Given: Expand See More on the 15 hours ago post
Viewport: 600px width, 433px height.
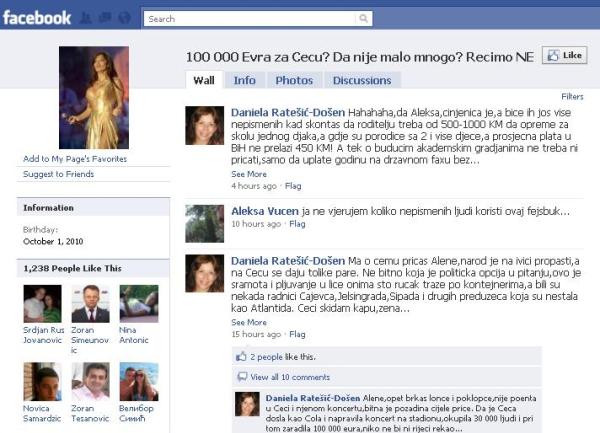Looking at the screenshot, I should click(249, 322).
